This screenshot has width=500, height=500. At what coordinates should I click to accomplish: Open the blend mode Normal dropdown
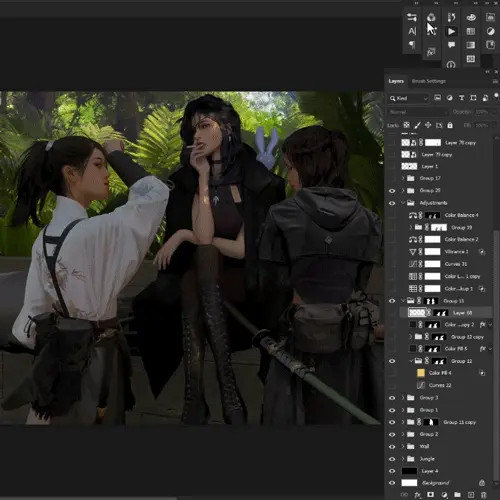pyautogui.click(x=418, y=112)
